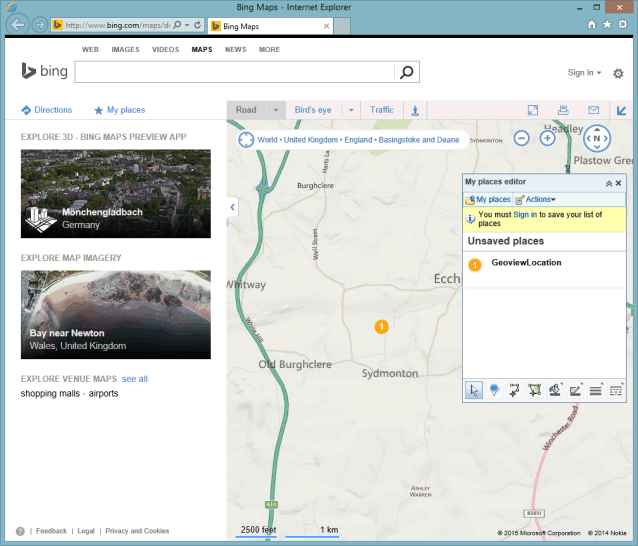
Task: Click the locate me target icon
Action: click(x=246, y=140)
